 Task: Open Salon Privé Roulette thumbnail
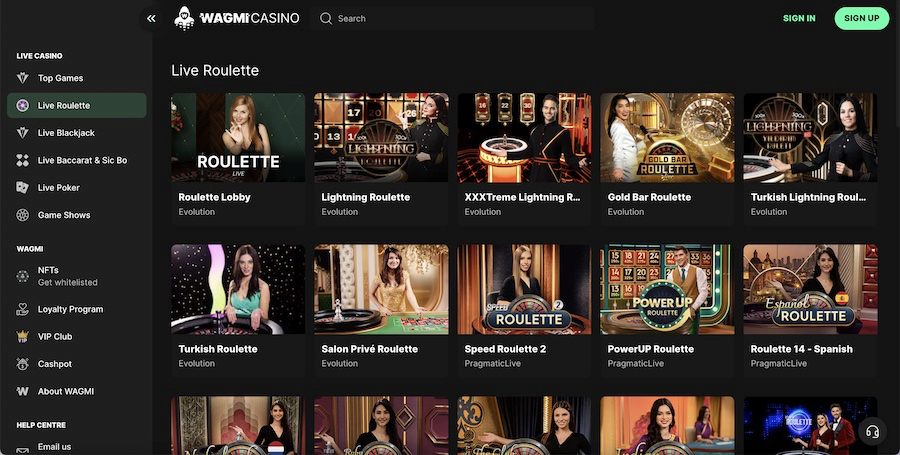point(381,289)
